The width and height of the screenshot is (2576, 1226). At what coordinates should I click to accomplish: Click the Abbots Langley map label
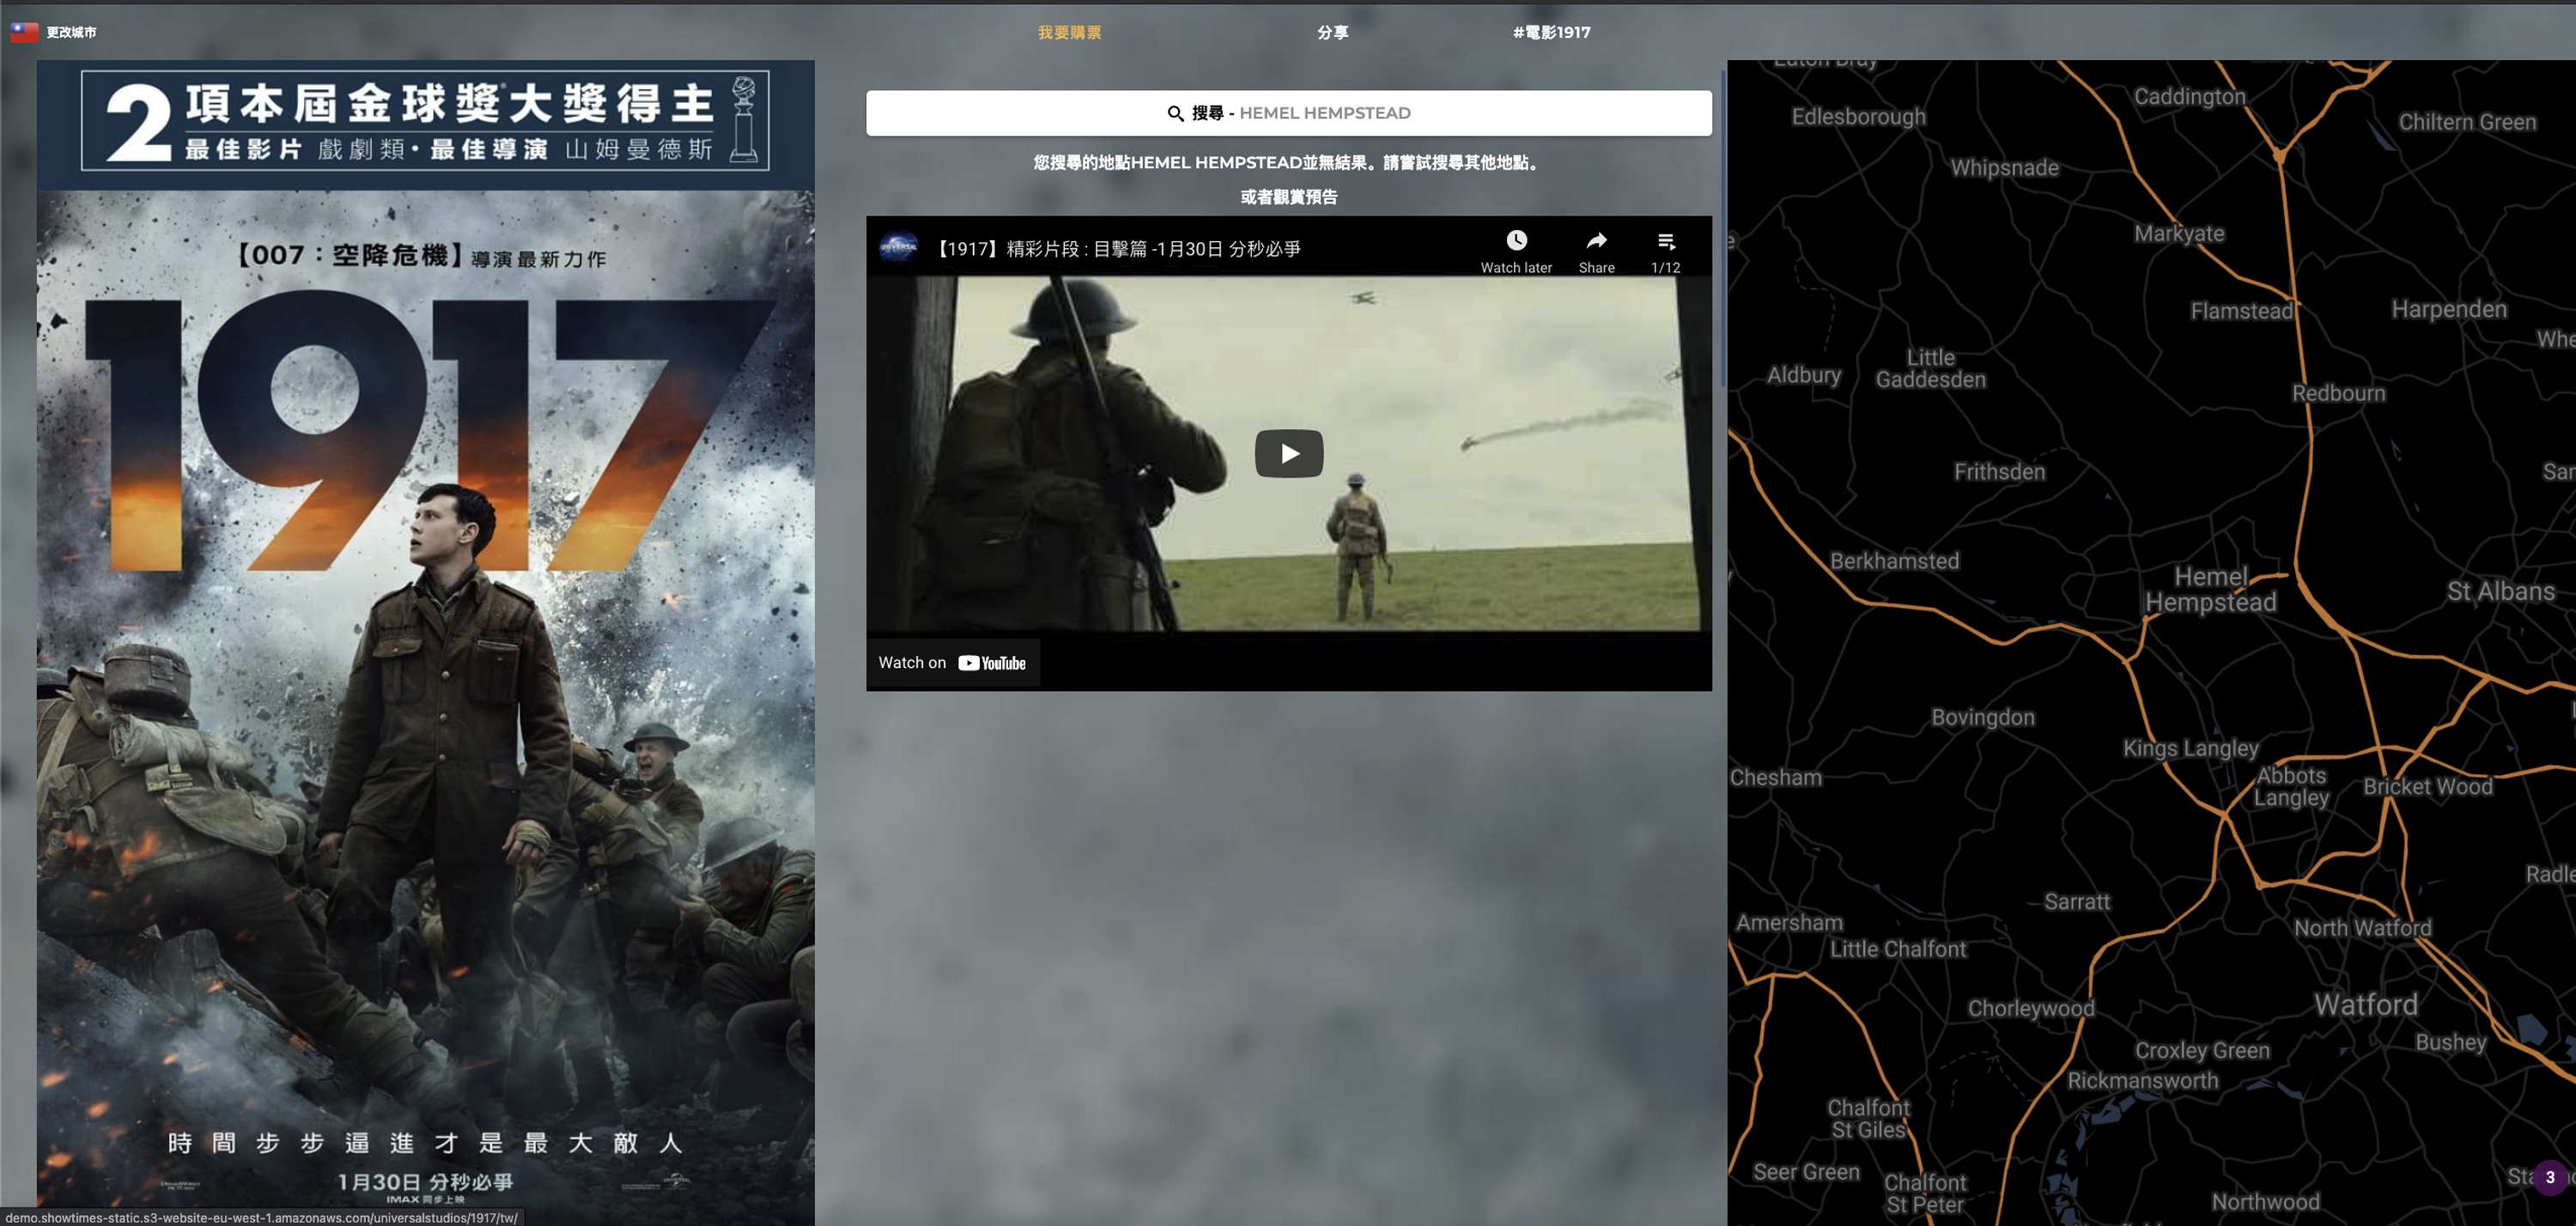[2291, 786]
